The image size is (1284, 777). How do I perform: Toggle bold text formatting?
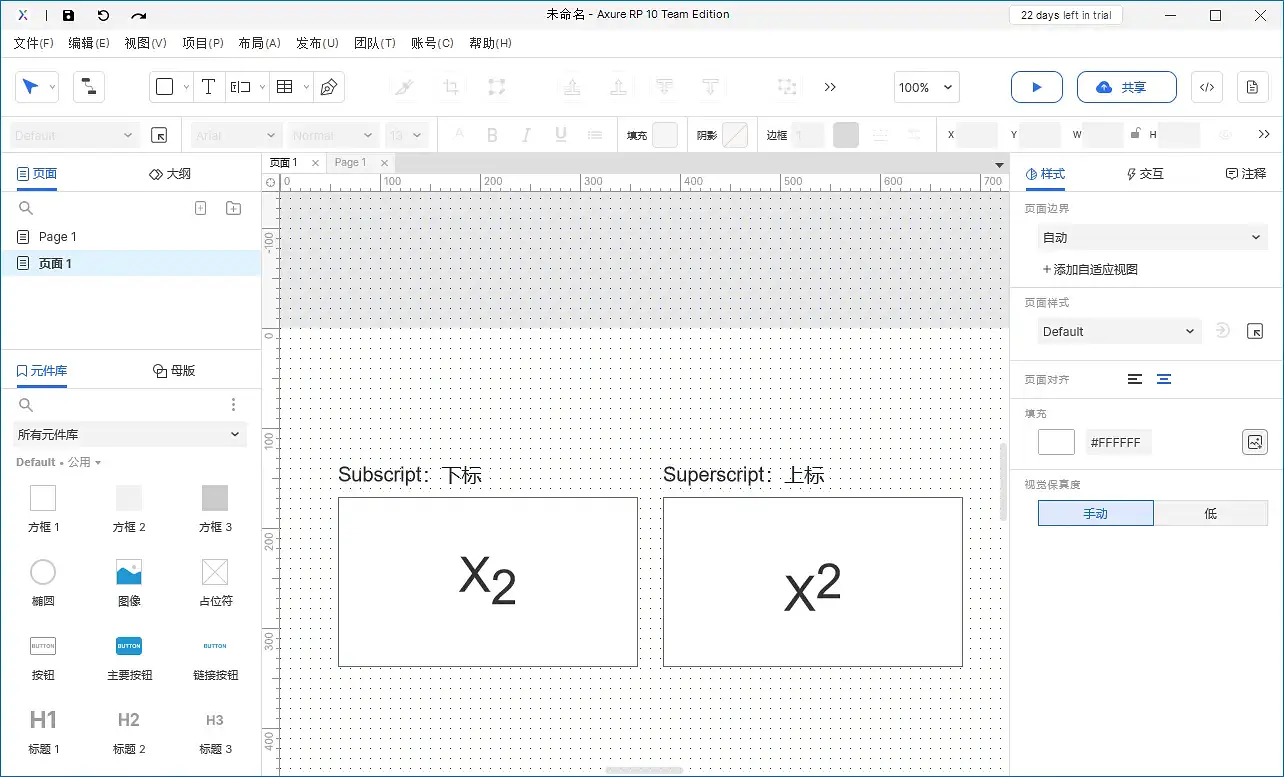(492, 134)
